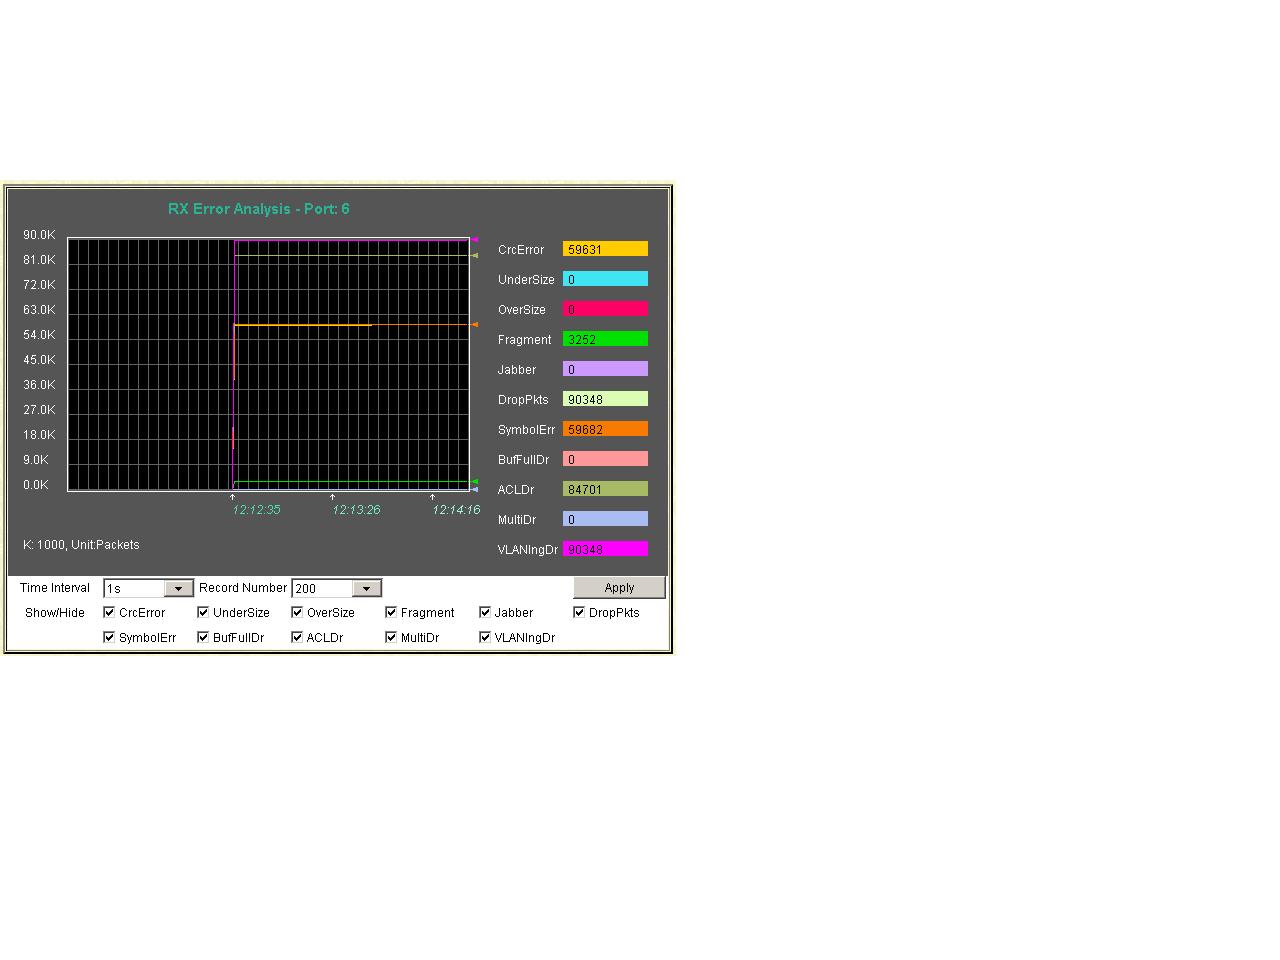The height and width of the screenshot is (960, 1280).
Task: Toggle the SymbolErr checkbox
Action: click(x=109, y=637)
